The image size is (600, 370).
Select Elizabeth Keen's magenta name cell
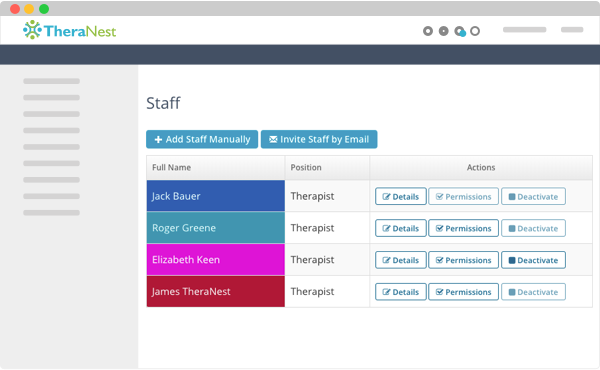216,259
